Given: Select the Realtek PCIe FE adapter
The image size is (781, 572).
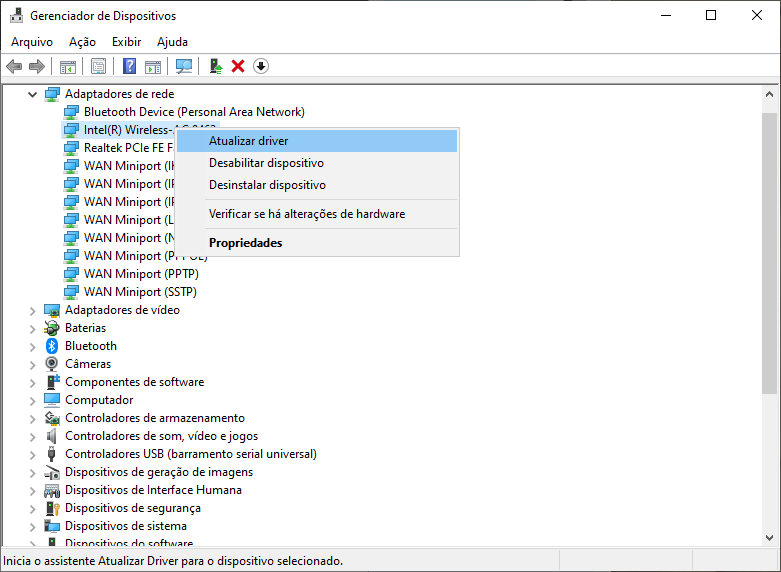Looking at the screenshot, I should pyautogui.click(x=128, y=148).
